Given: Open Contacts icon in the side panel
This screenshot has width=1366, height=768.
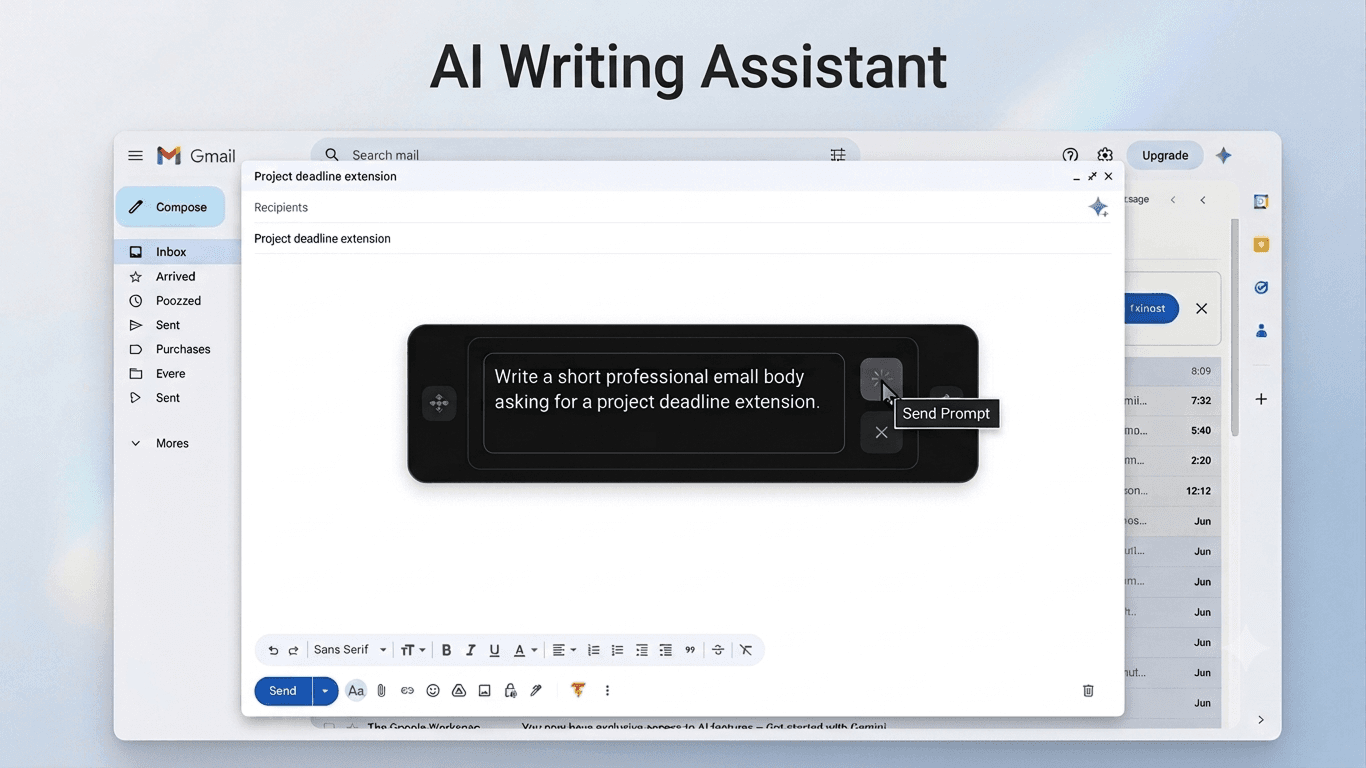Looking at the screenshot, I should [x=1261, y=331].
